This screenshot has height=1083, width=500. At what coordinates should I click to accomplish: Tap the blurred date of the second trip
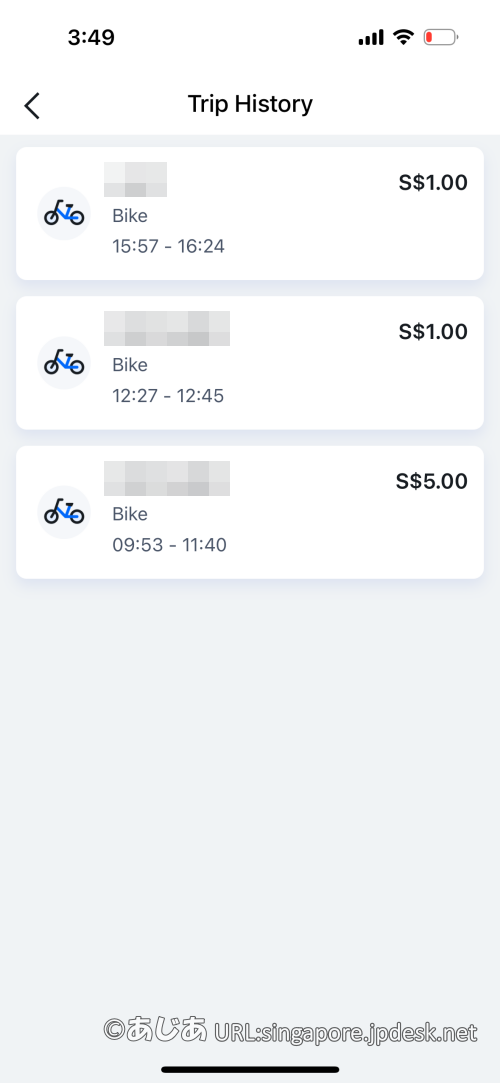(167, 329)
